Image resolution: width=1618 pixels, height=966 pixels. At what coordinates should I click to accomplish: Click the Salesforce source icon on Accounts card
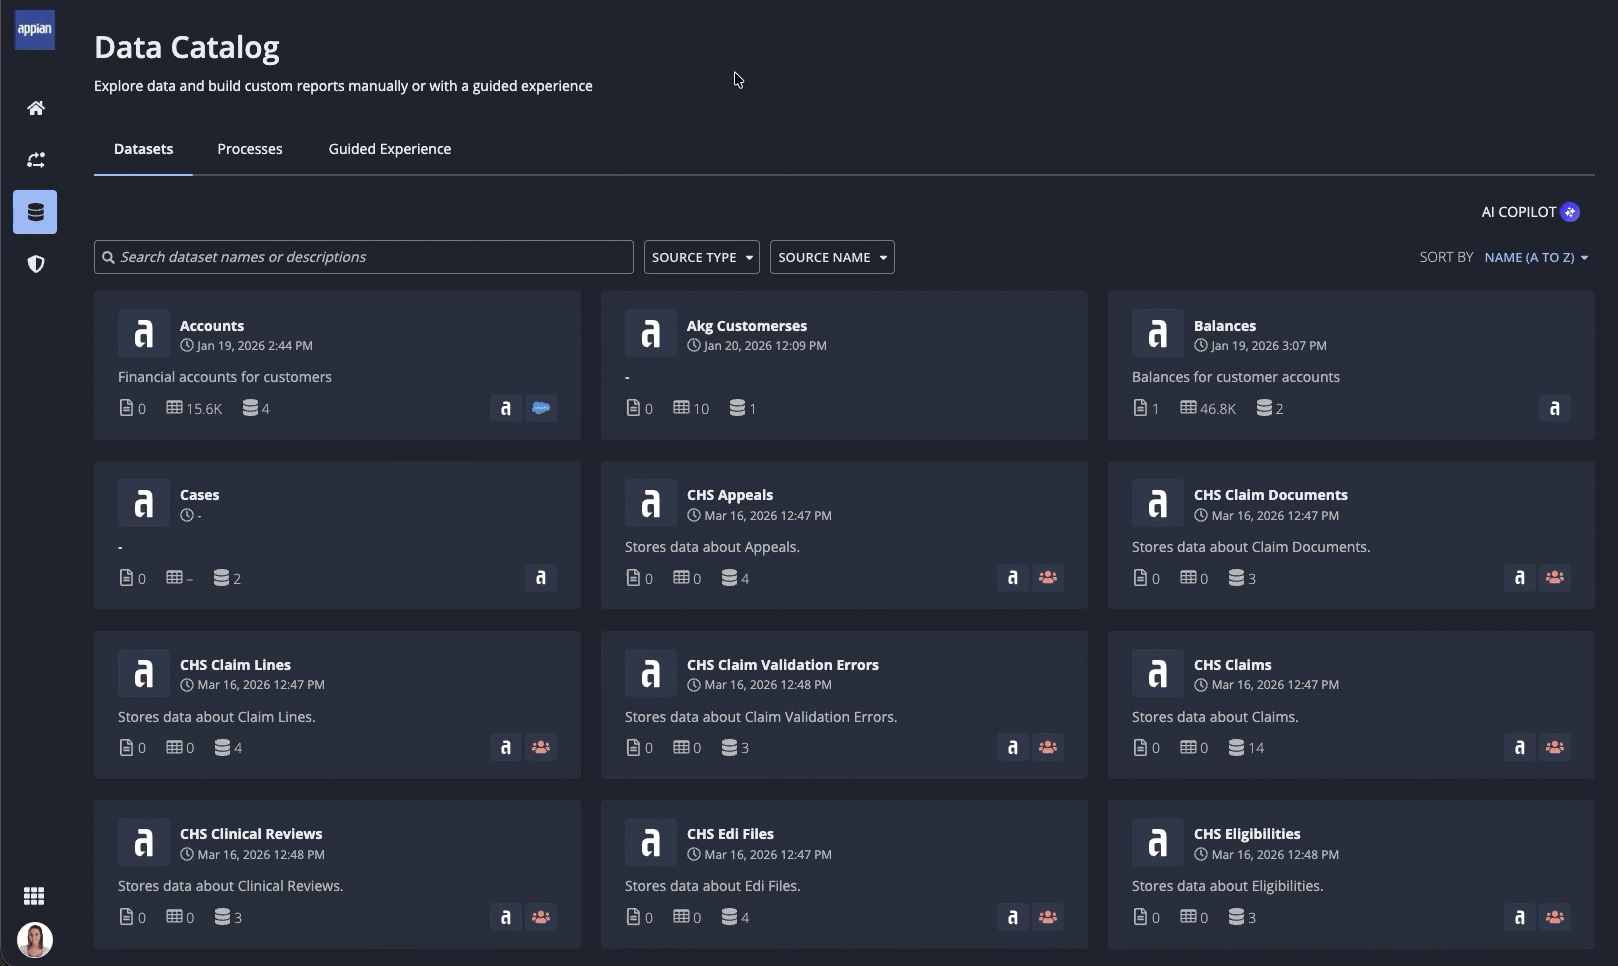point(541,408)
